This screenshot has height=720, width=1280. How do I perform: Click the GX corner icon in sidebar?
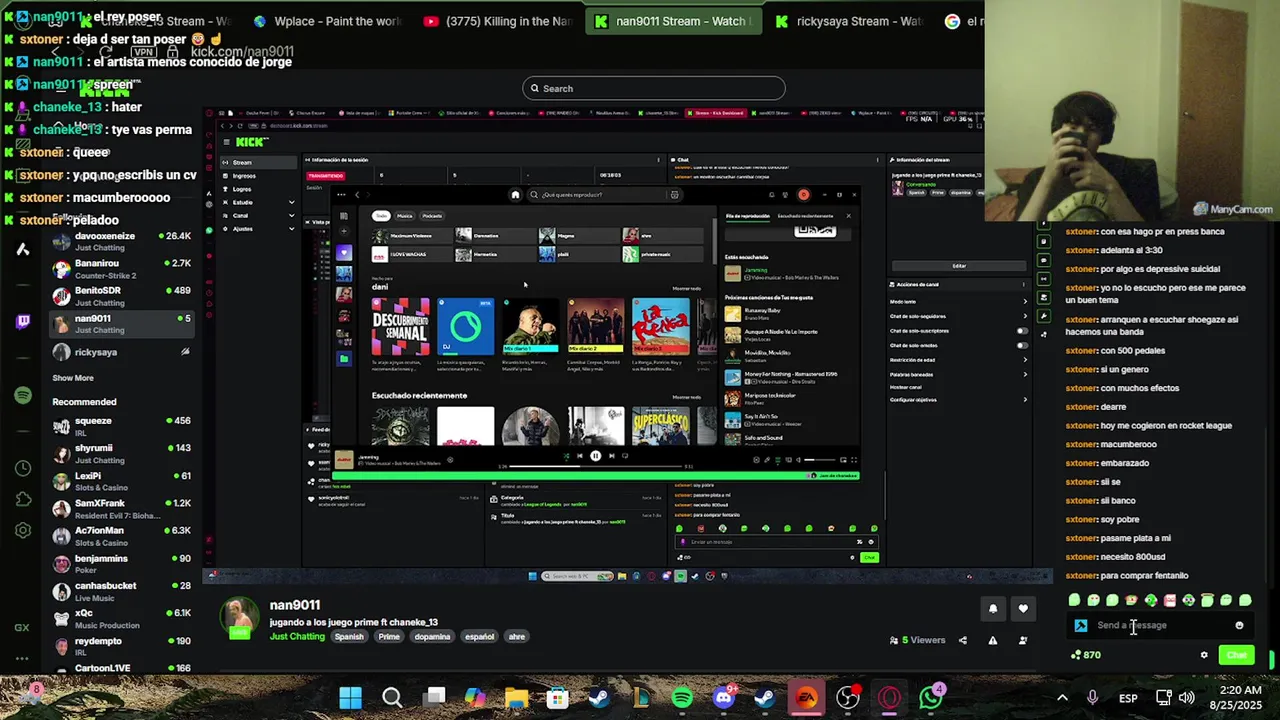(22, 628)
